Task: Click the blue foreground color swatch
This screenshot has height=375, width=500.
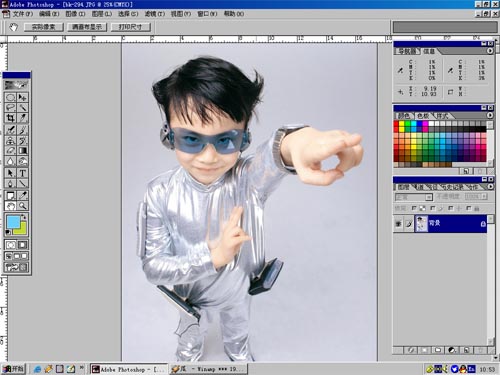Action: (x=13, y=222)
